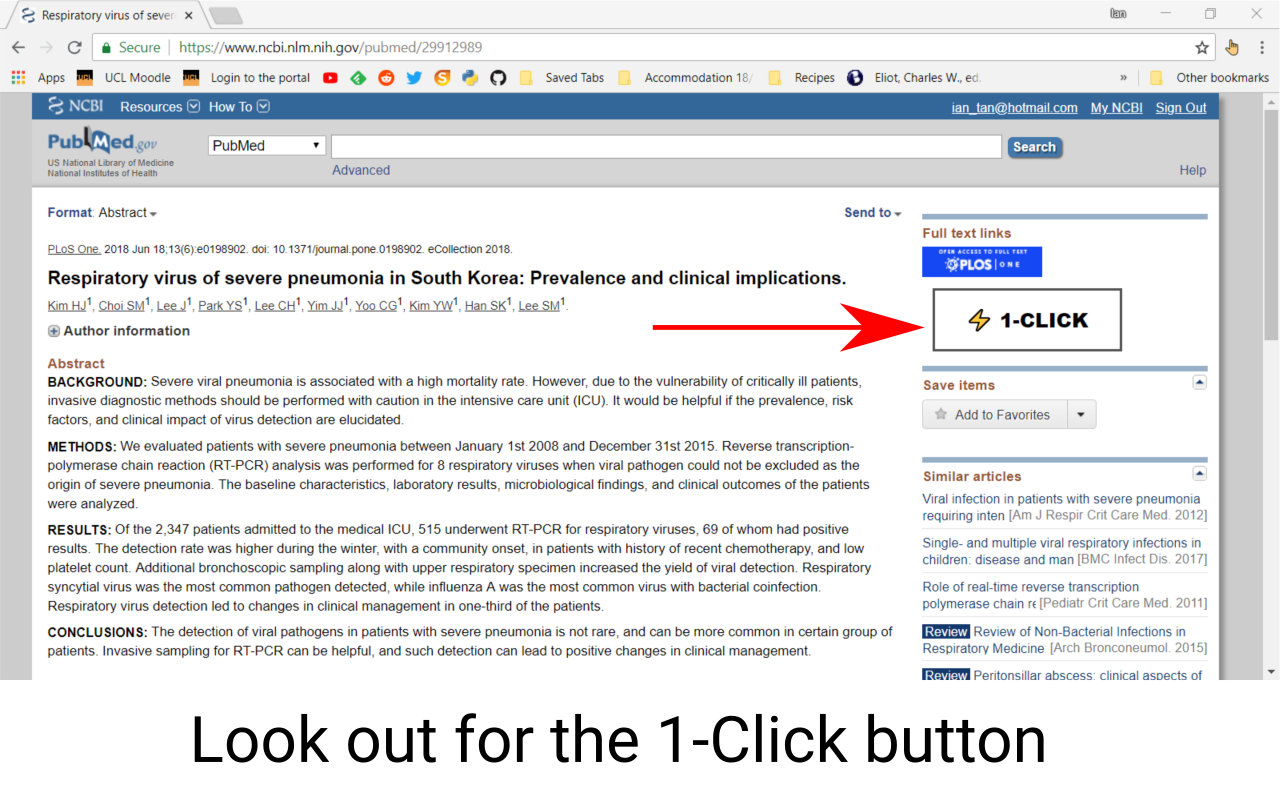Bookmark this page with the star icon
1280x800 pixels.
(x=1202, y=47)
